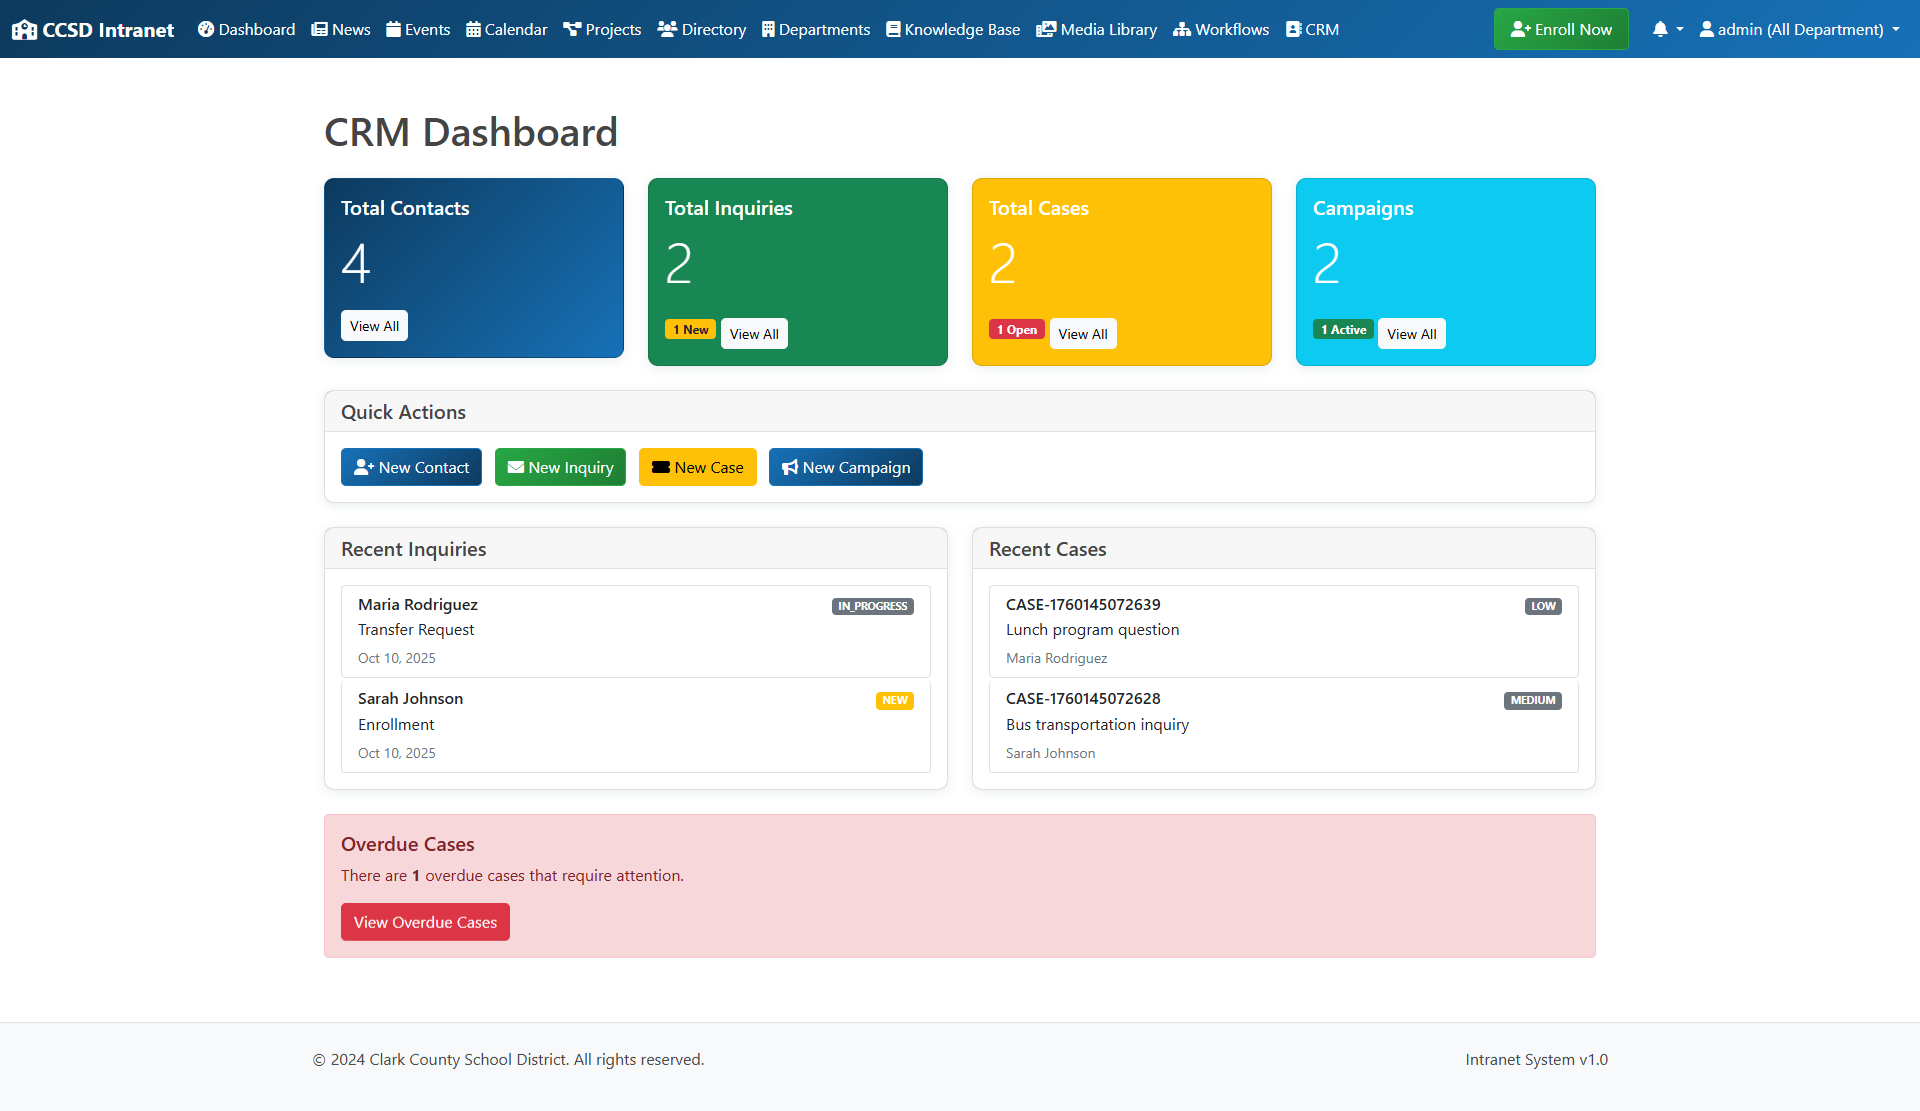View all under Total Contacts card
The width and height of the screenshot is (1920, 1111).
(x=374, y=326)
